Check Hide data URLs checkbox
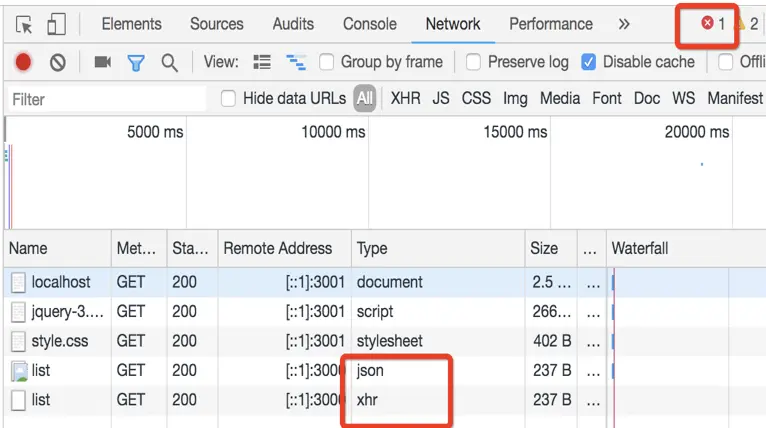766x428 pixels. coord(228,98)
